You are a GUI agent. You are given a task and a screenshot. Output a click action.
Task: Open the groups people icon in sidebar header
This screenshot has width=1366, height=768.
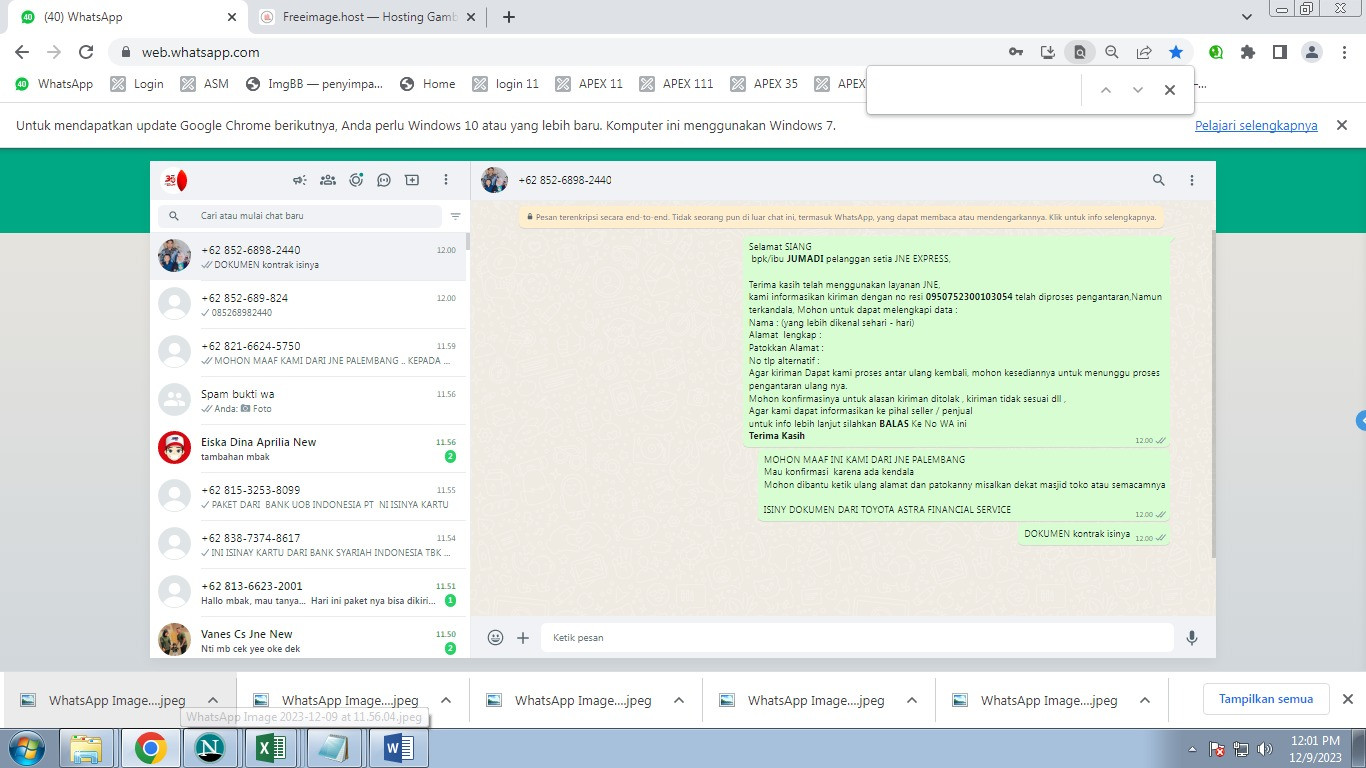pyautogui.click(x=327, y=180)
